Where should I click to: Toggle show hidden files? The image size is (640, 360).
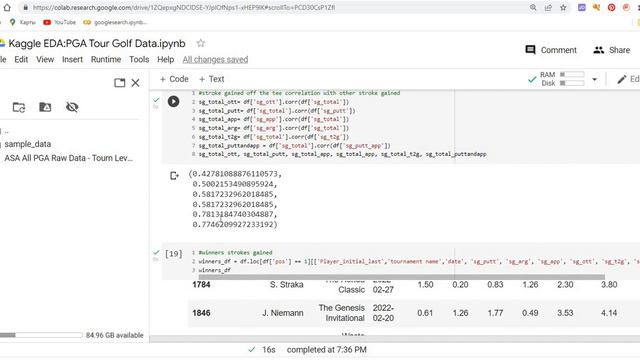72,107
